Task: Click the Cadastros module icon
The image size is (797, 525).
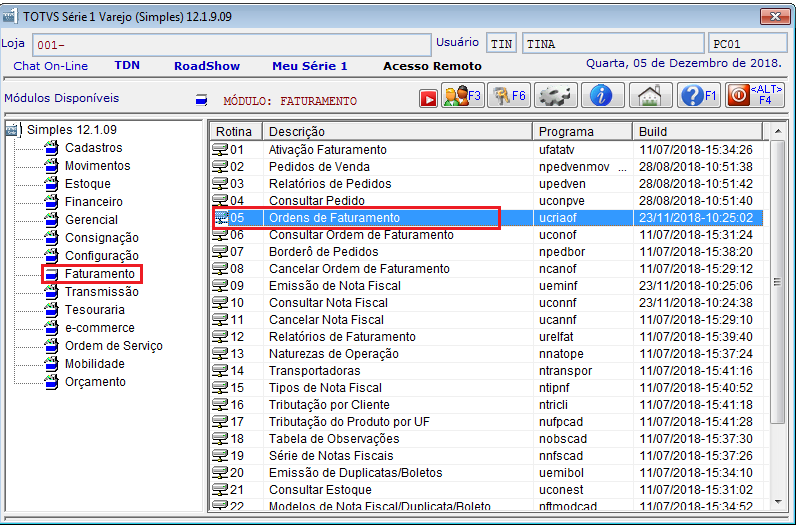Action: [51, 148]
